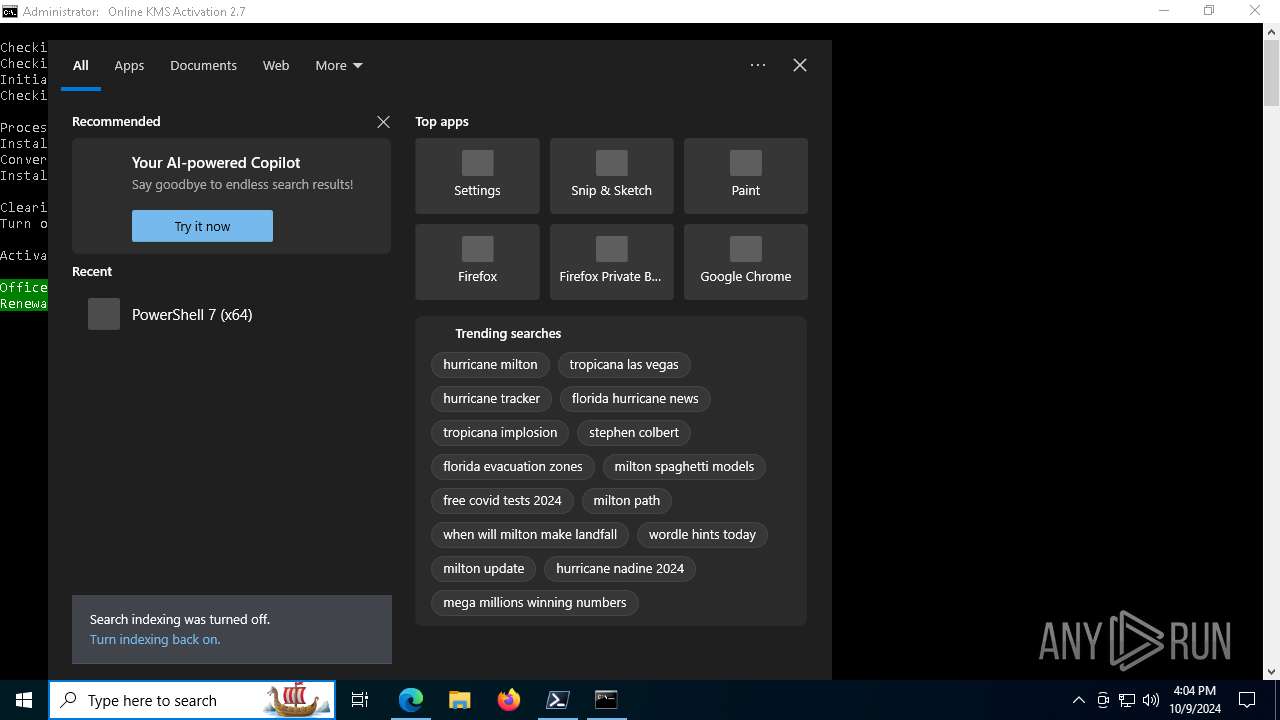
Task: Launch Firefox tile in Top apps
Action: (477, 262)
